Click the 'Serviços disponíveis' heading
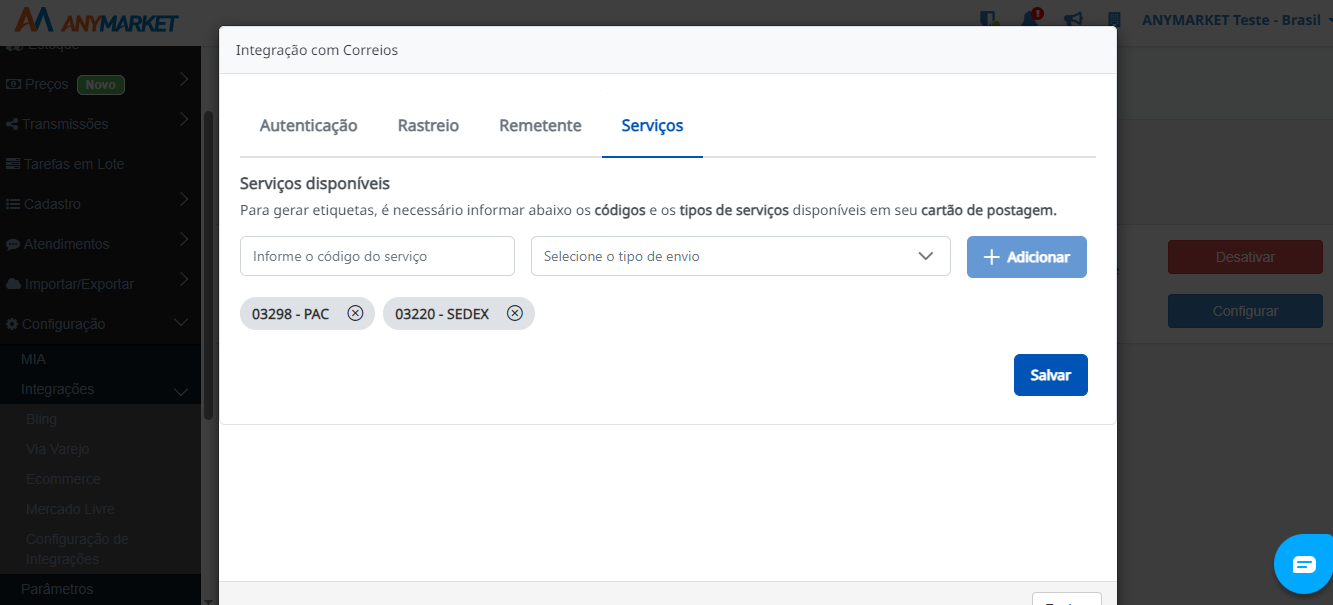This screenshot has height=605, width=1333. coord(315,184)
